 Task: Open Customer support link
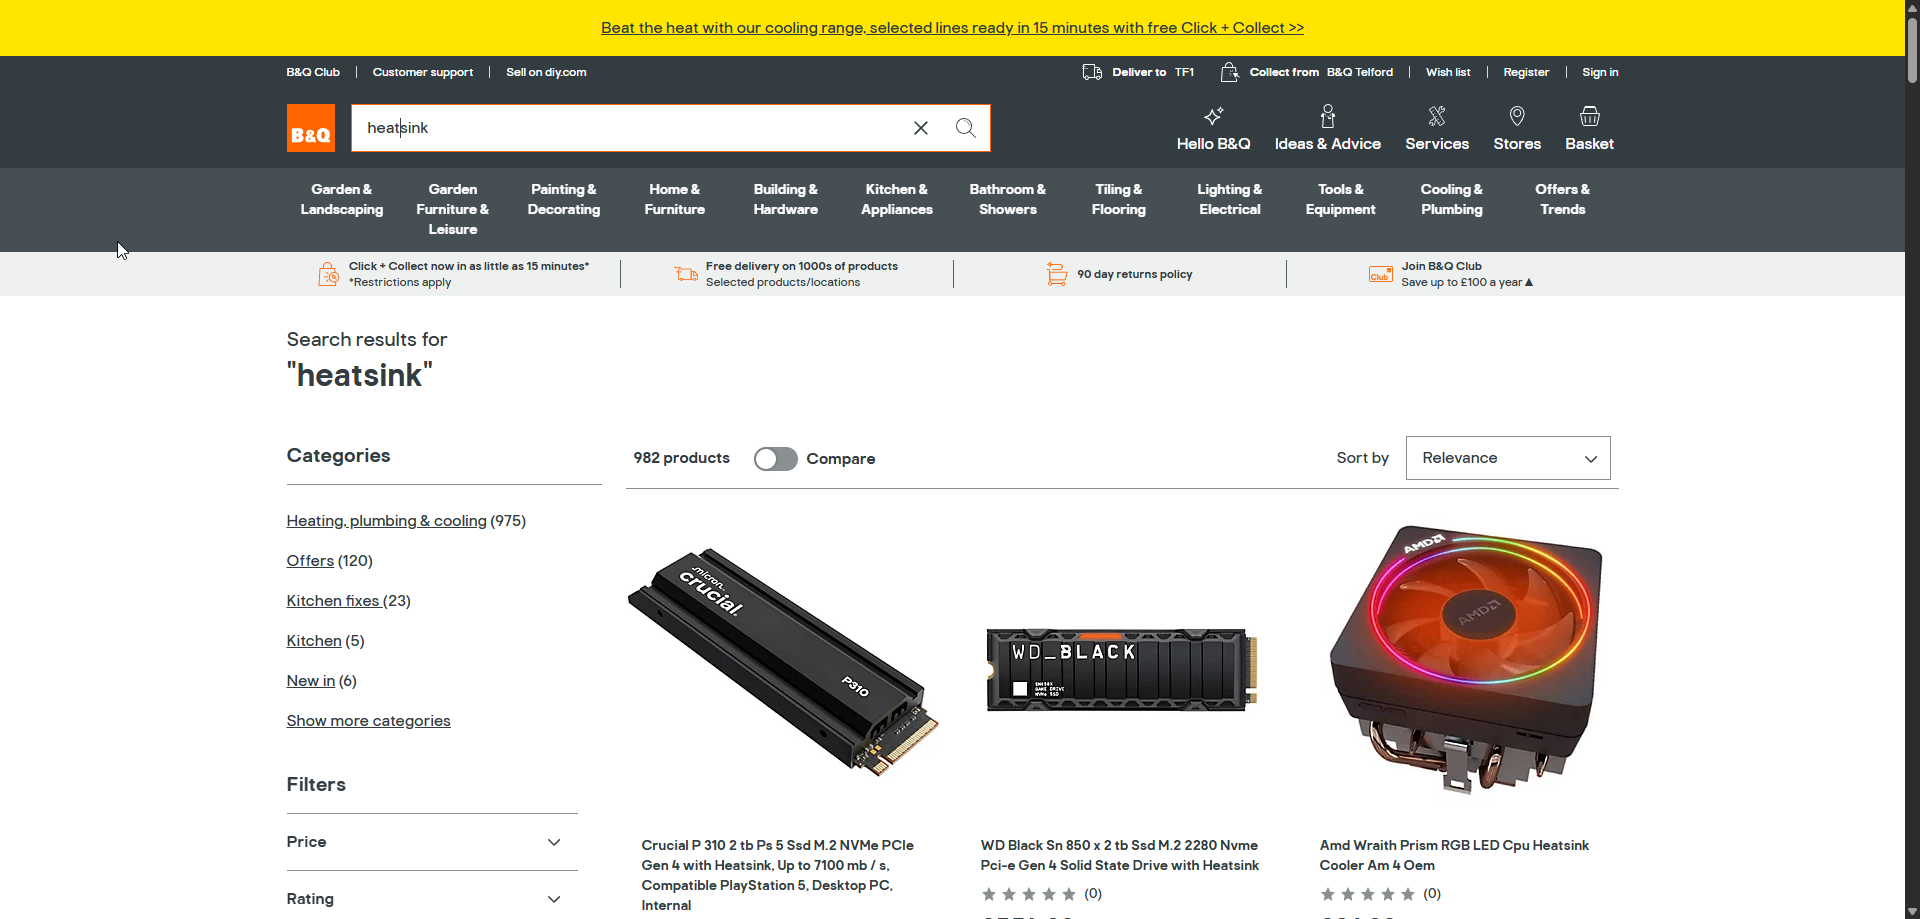[423, 72]
